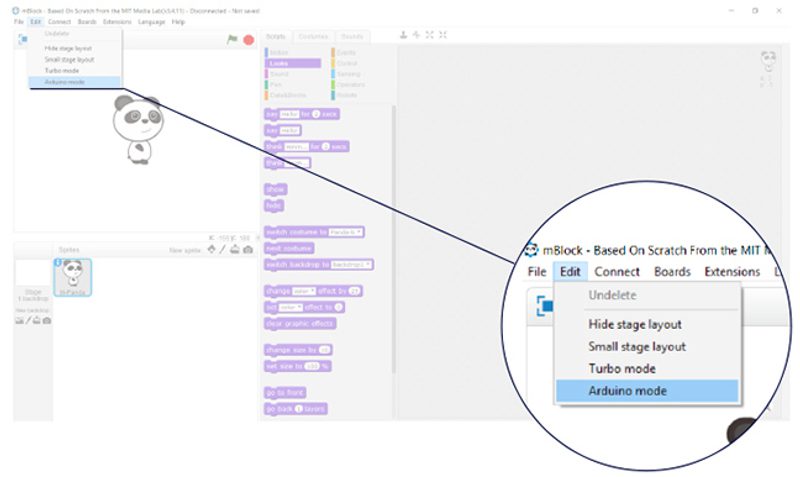Click the clear graphic effects block

click(x=300, y=324)
